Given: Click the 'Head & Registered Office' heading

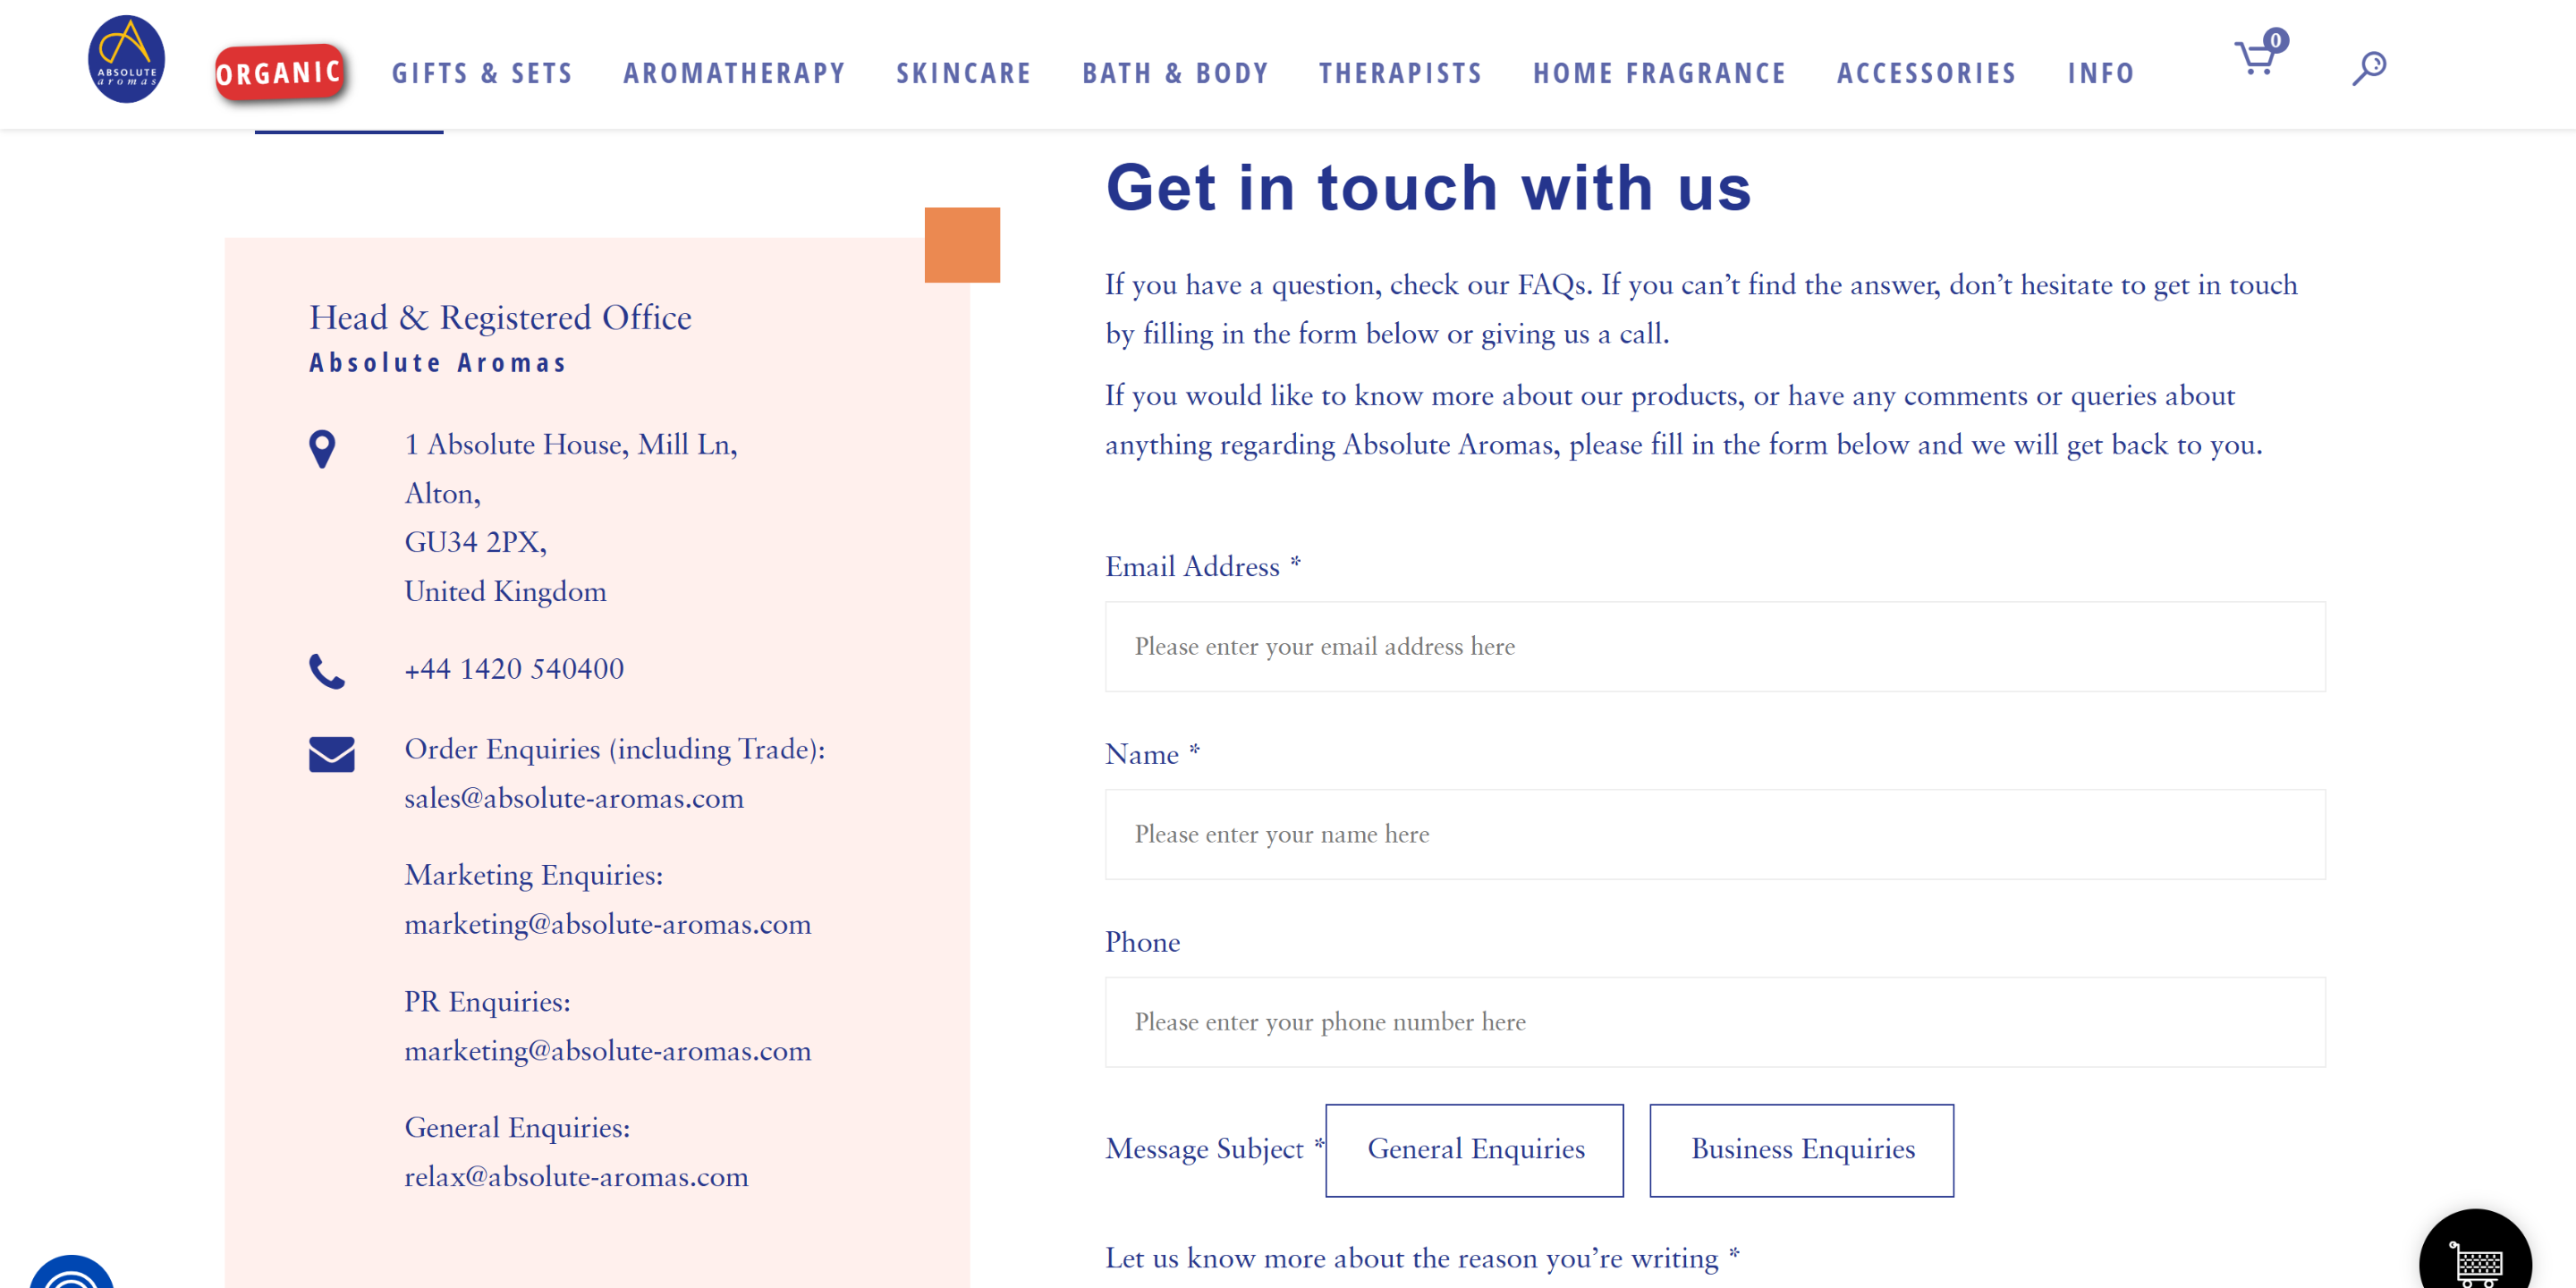Looking at the screenshot, I should [500, 318].
